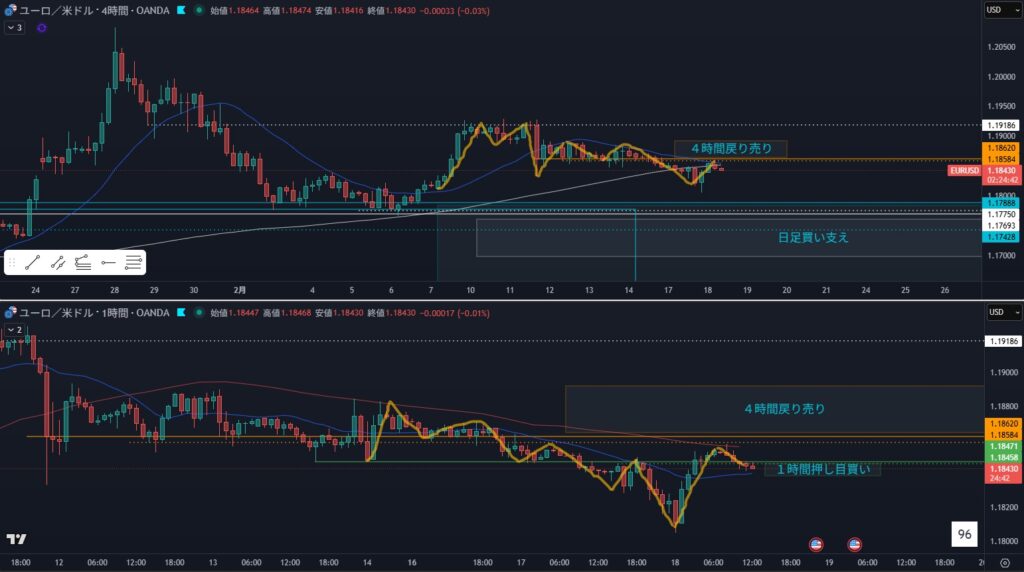1024x572 pixels.
Task: Click the TradingView logo in the bottom-left corner
Action: tap(16, 539)
